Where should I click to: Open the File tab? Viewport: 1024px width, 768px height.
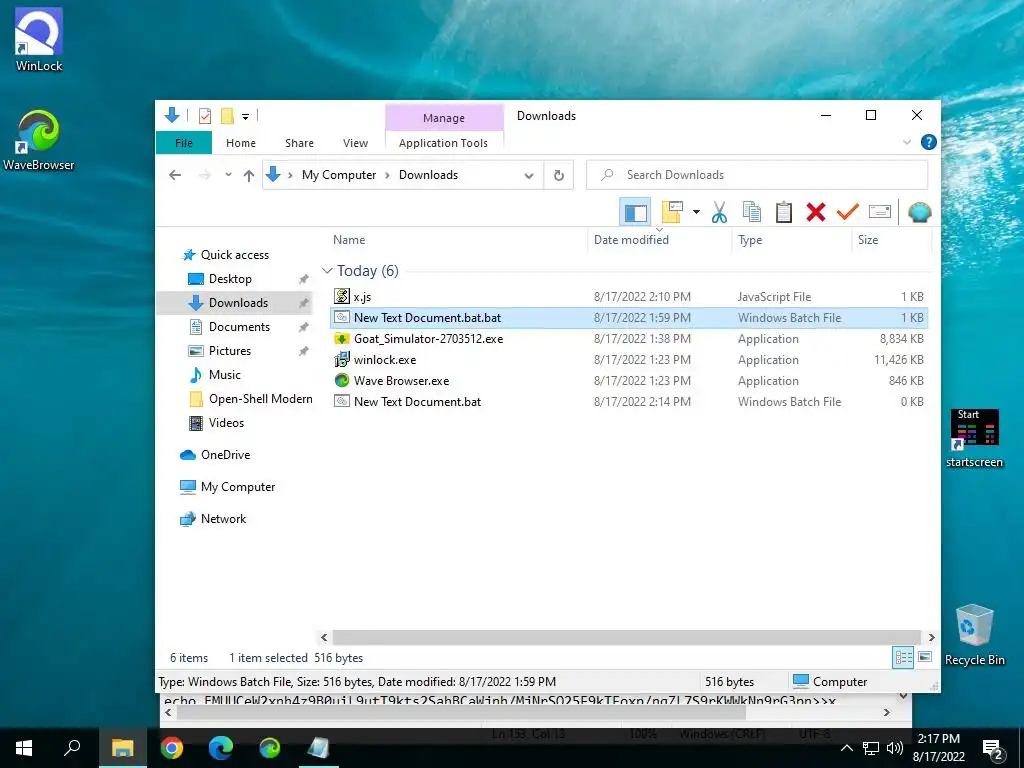click(x=184, y=143)
